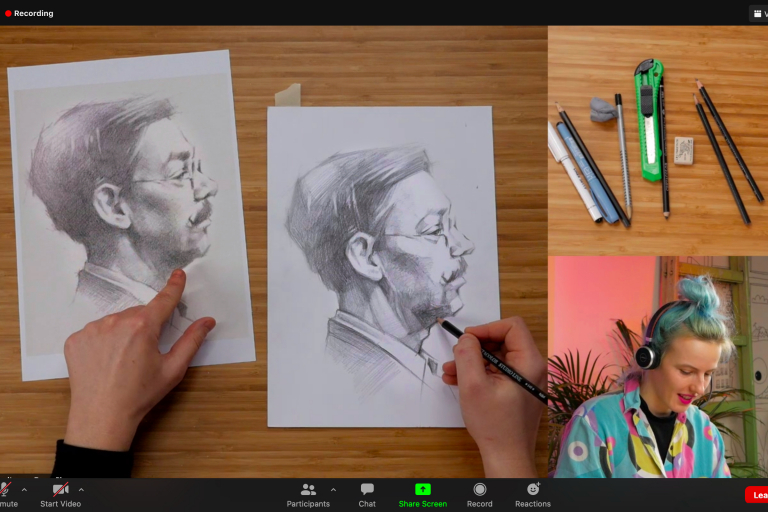Toggle the Record control
The height and width of the screenshot is (512, 768).
[x=479, y=494]
